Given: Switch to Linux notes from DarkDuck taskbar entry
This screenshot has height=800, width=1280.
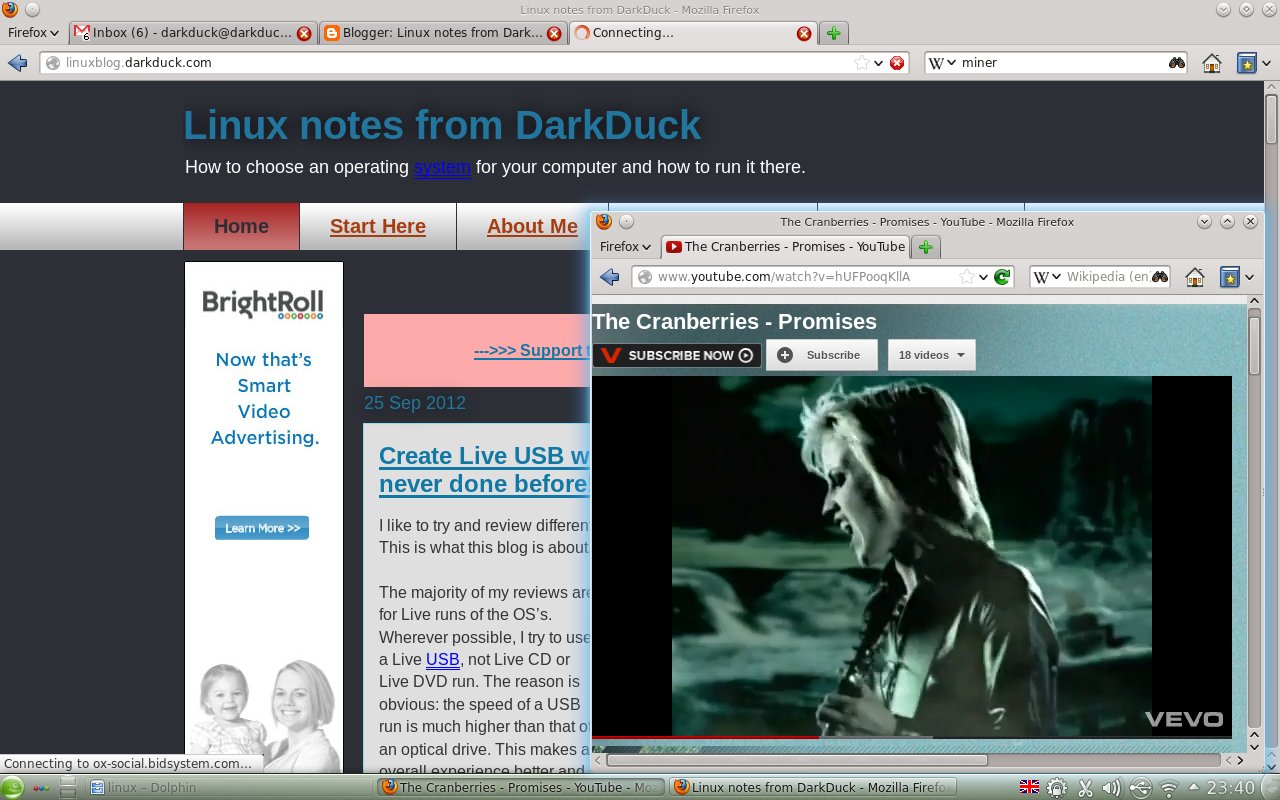Looking at the screenshot, I should (812, 788).
